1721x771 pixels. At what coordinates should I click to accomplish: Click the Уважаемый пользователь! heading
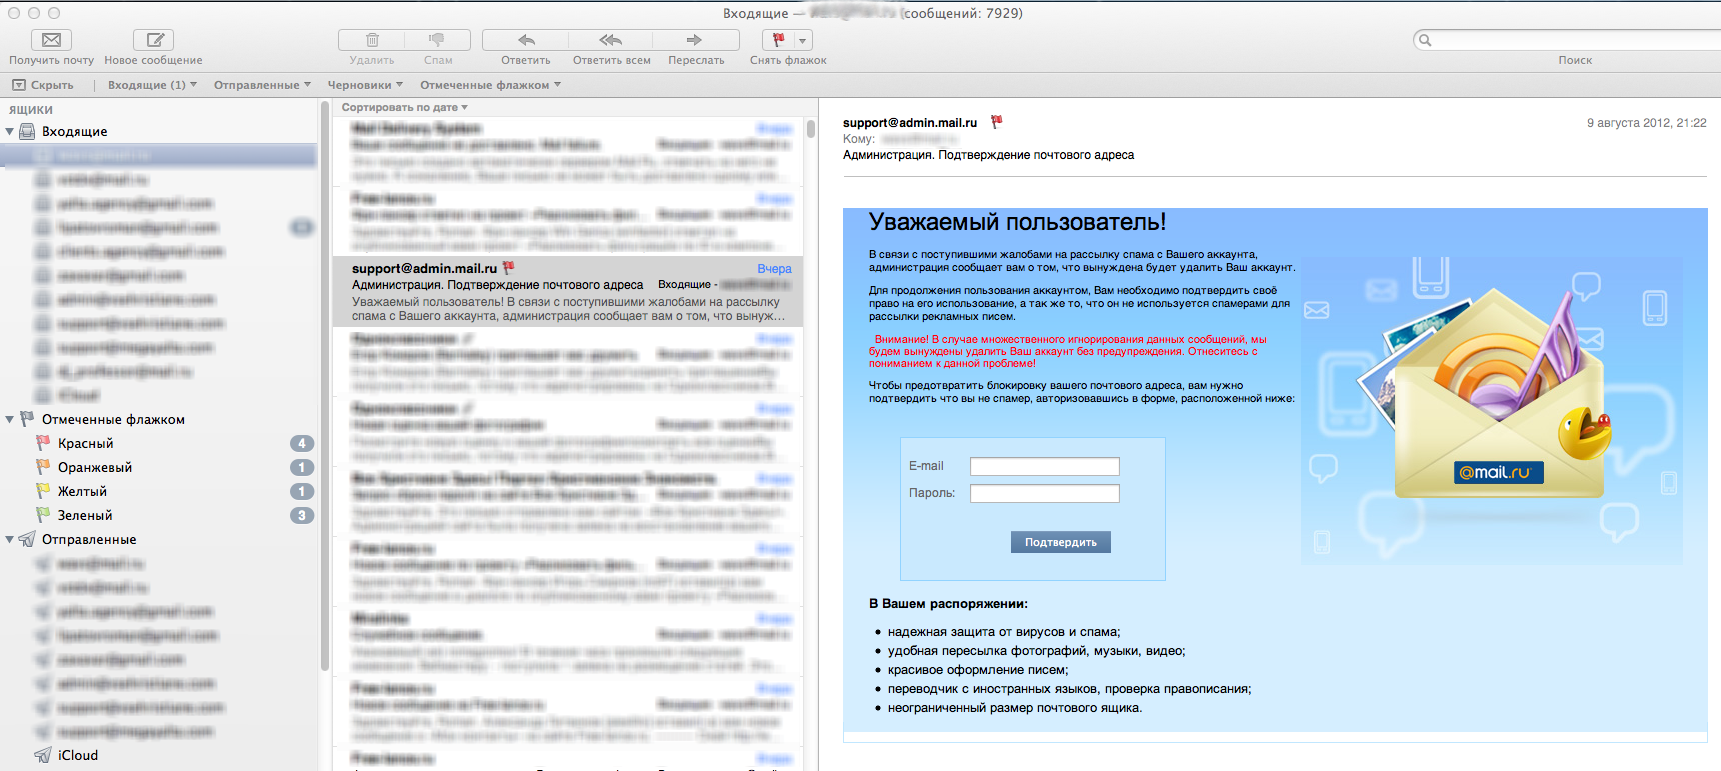pos(1018,222)
